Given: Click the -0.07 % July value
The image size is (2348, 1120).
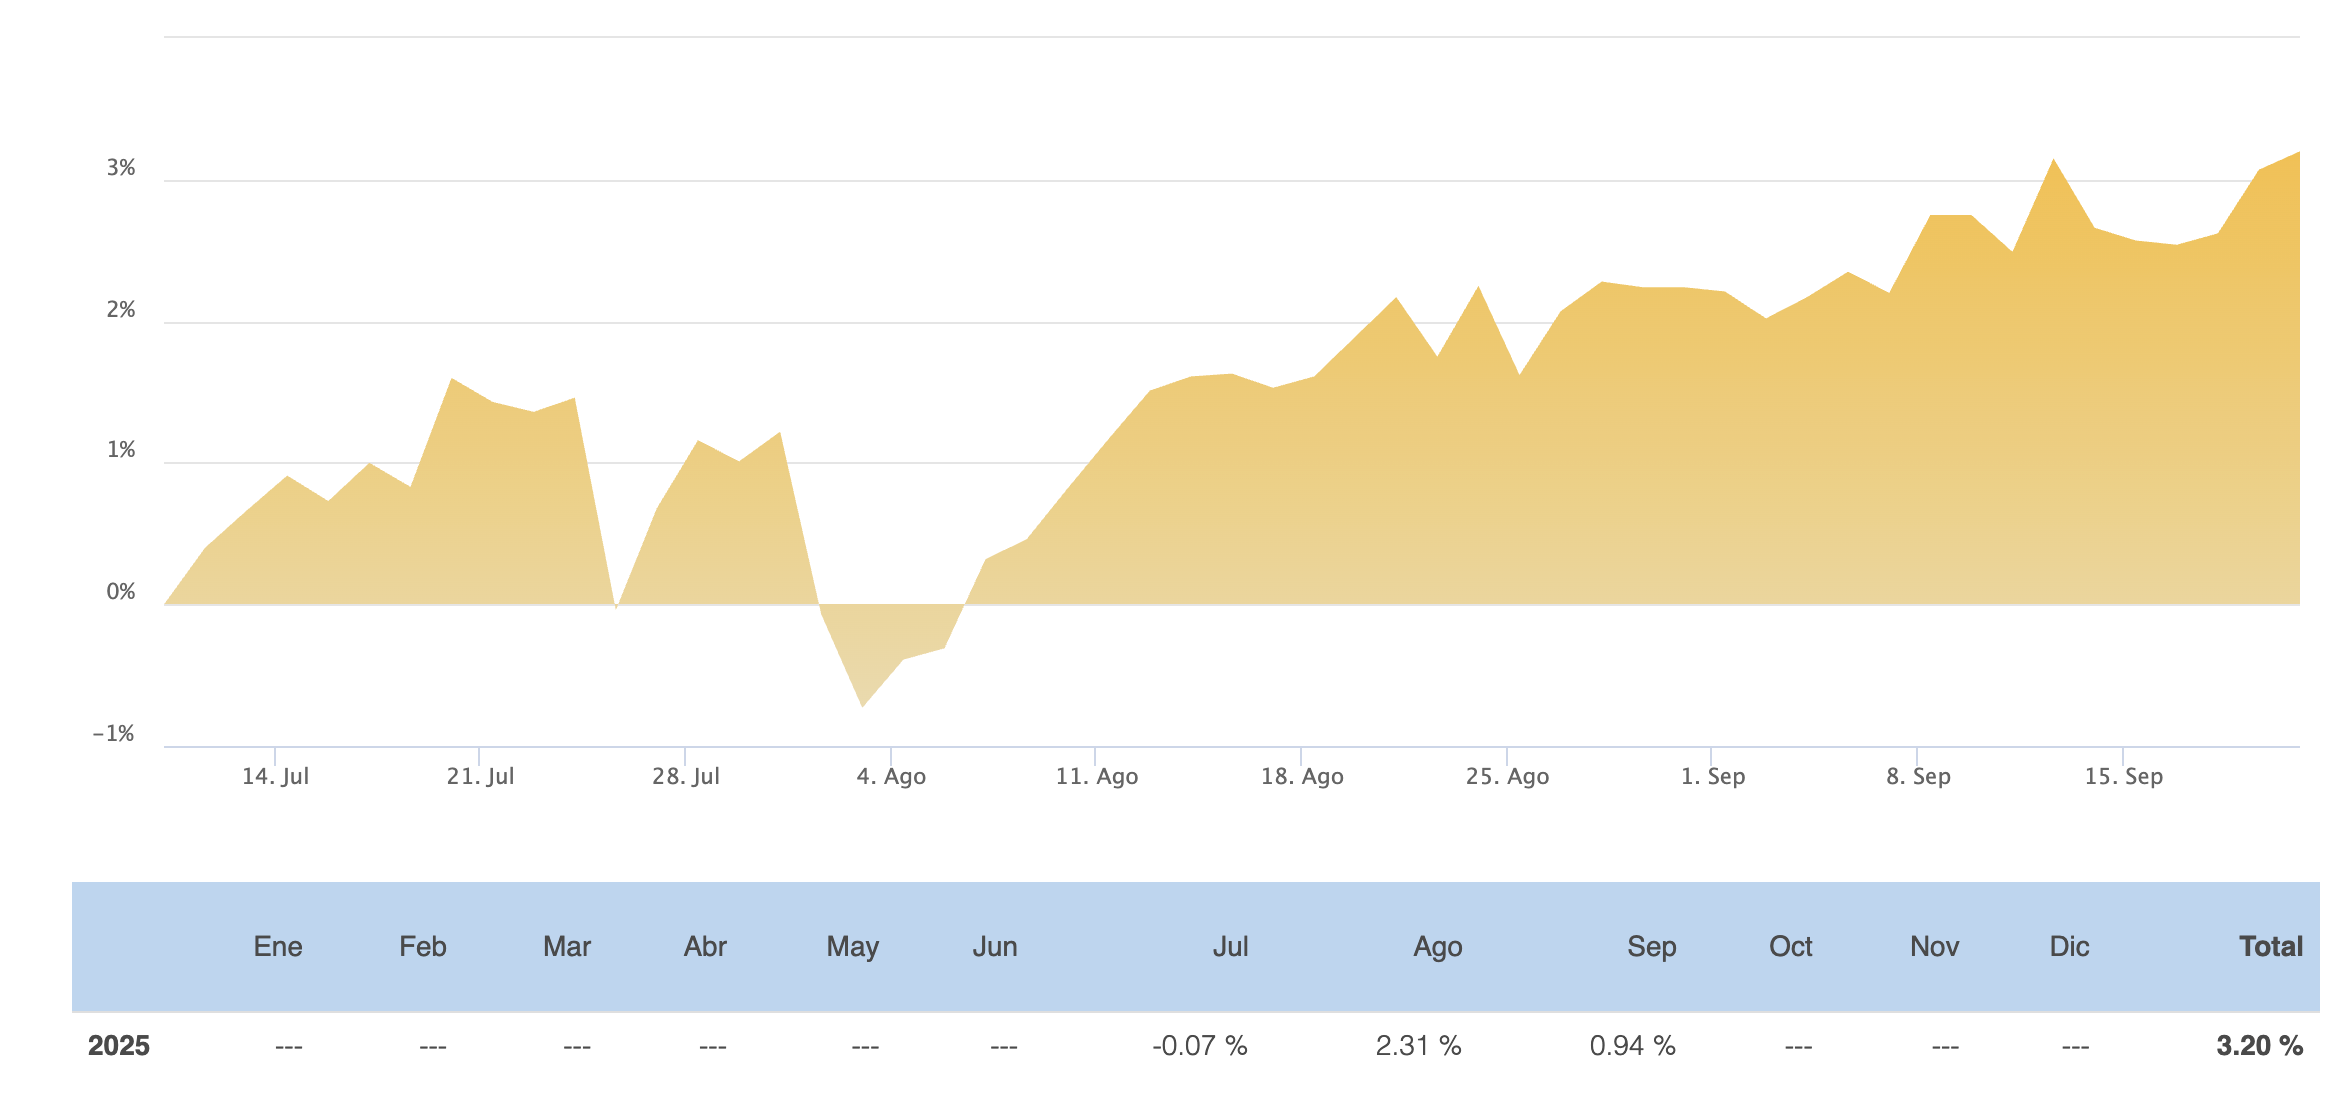Looking at the screenshot, I should tap(1199, 1045).
